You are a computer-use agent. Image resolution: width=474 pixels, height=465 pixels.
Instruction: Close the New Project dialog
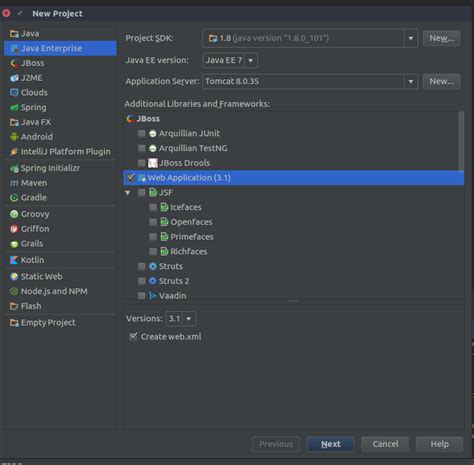[x=6, y=13]
